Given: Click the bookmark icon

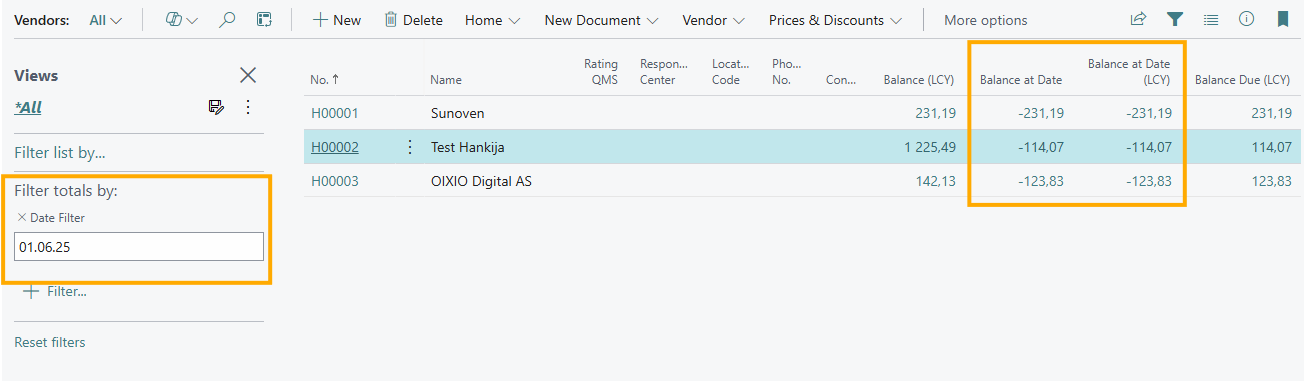Looking at the screenshot, I should coord(1282,19).
